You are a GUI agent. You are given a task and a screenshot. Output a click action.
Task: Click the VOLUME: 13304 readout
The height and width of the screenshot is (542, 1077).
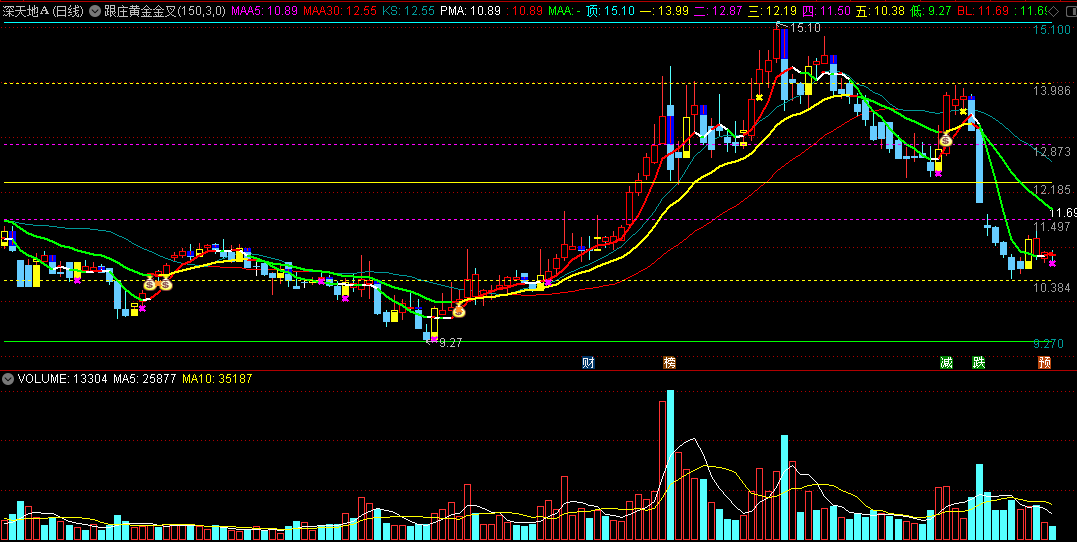pos(63,379)
